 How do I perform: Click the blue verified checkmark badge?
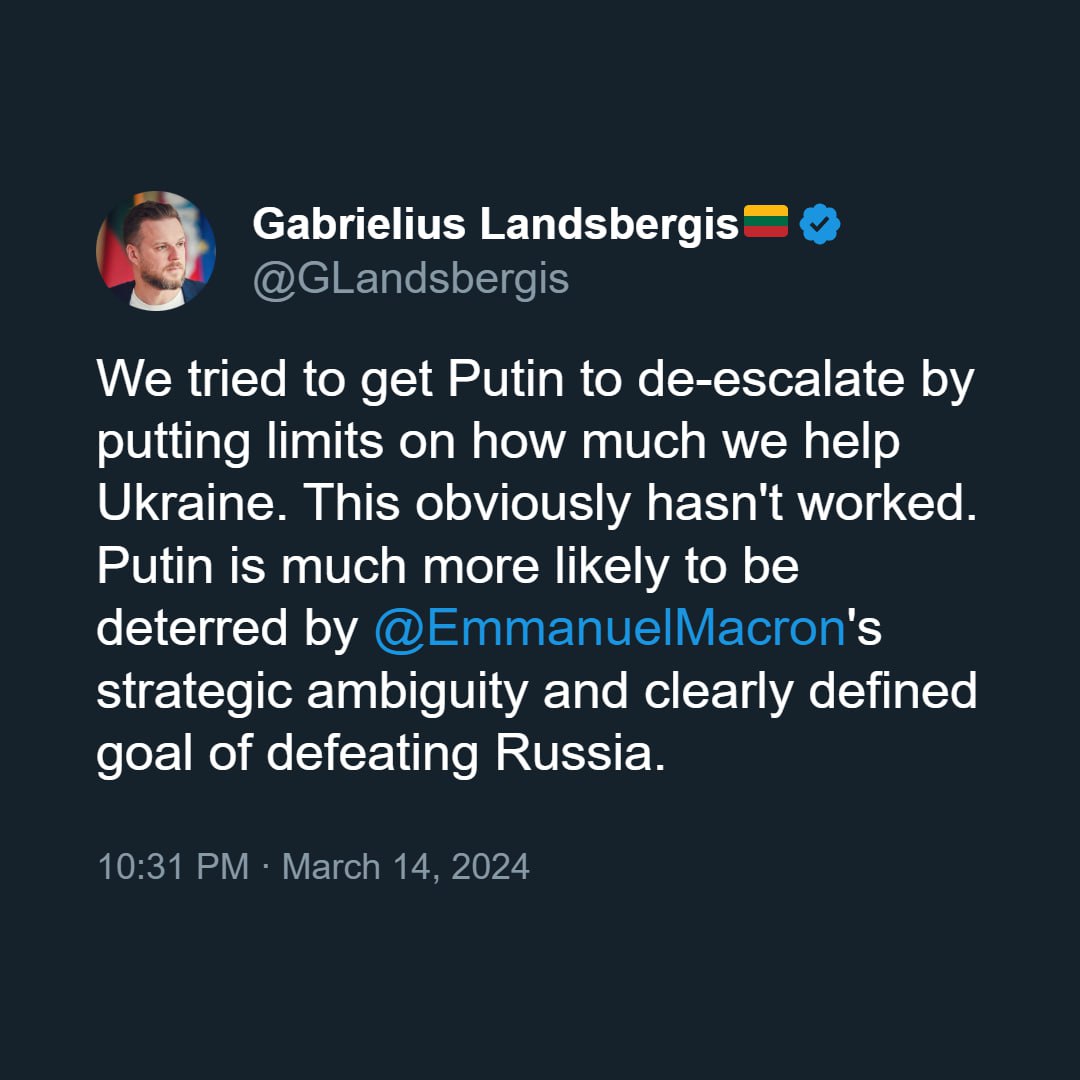[x=821, y=225]
